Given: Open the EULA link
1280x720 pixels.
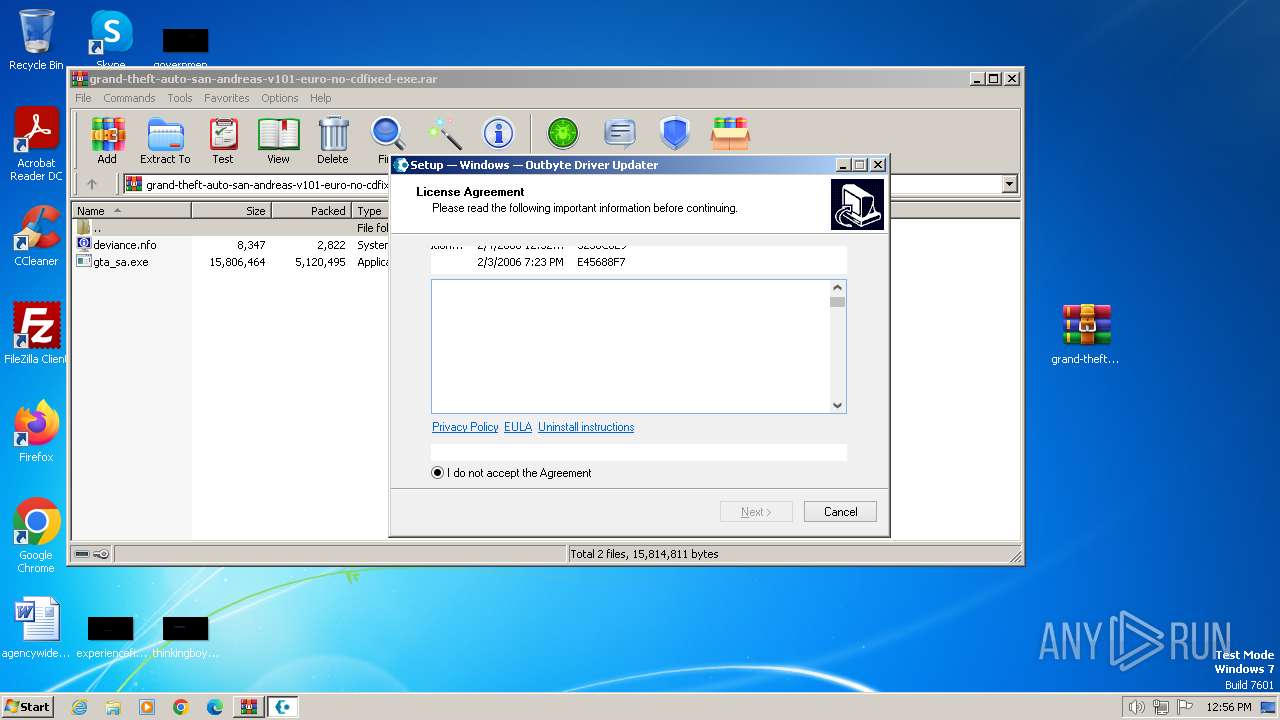Looking at the screenshot, I should click(518, 427).
